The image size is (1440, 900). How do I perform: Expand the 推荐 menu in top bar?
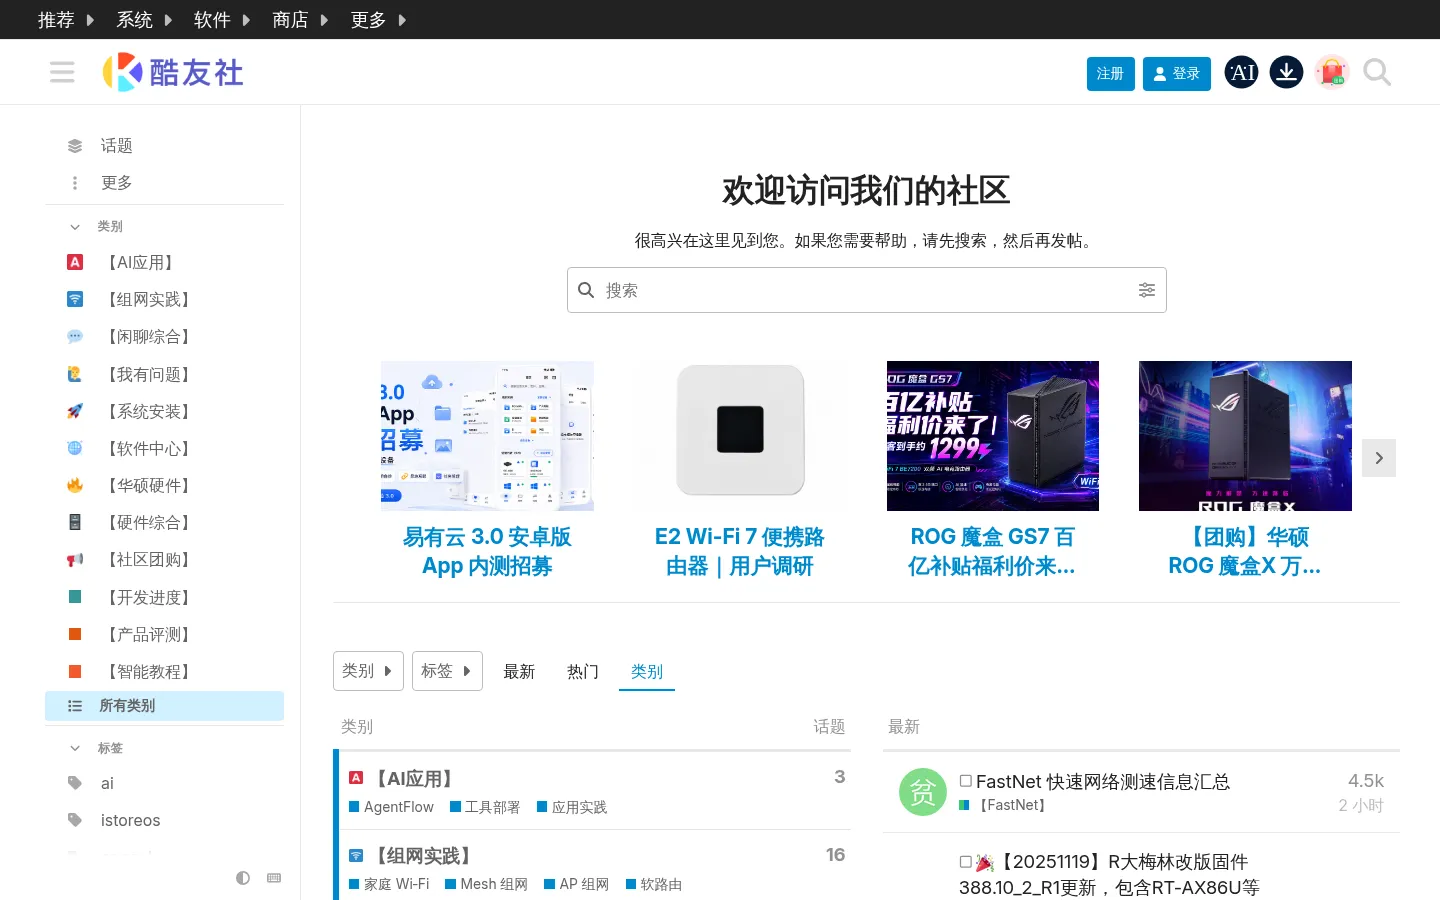click(66, 20)
